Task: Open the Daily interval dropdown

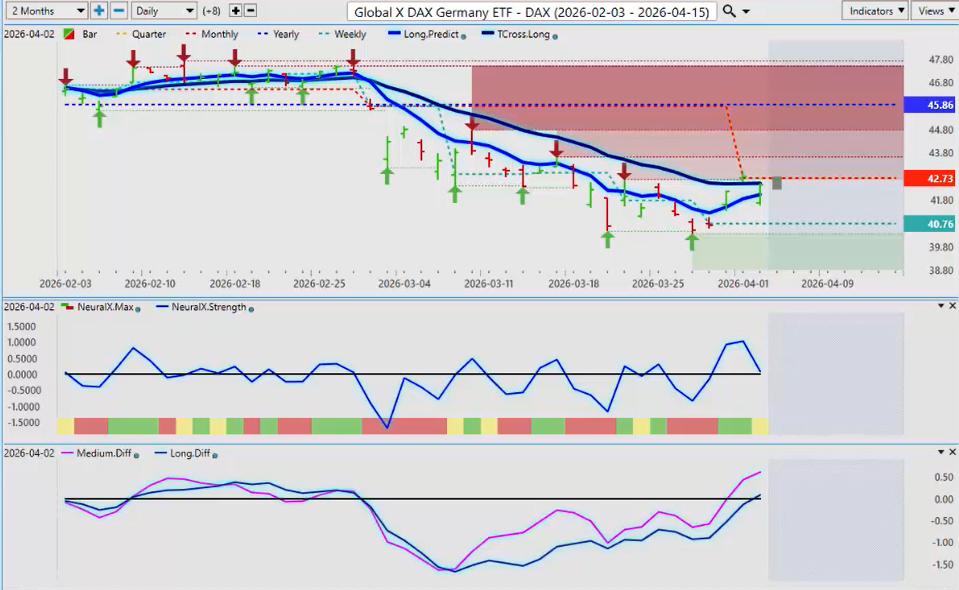Action: coord(162,10)
